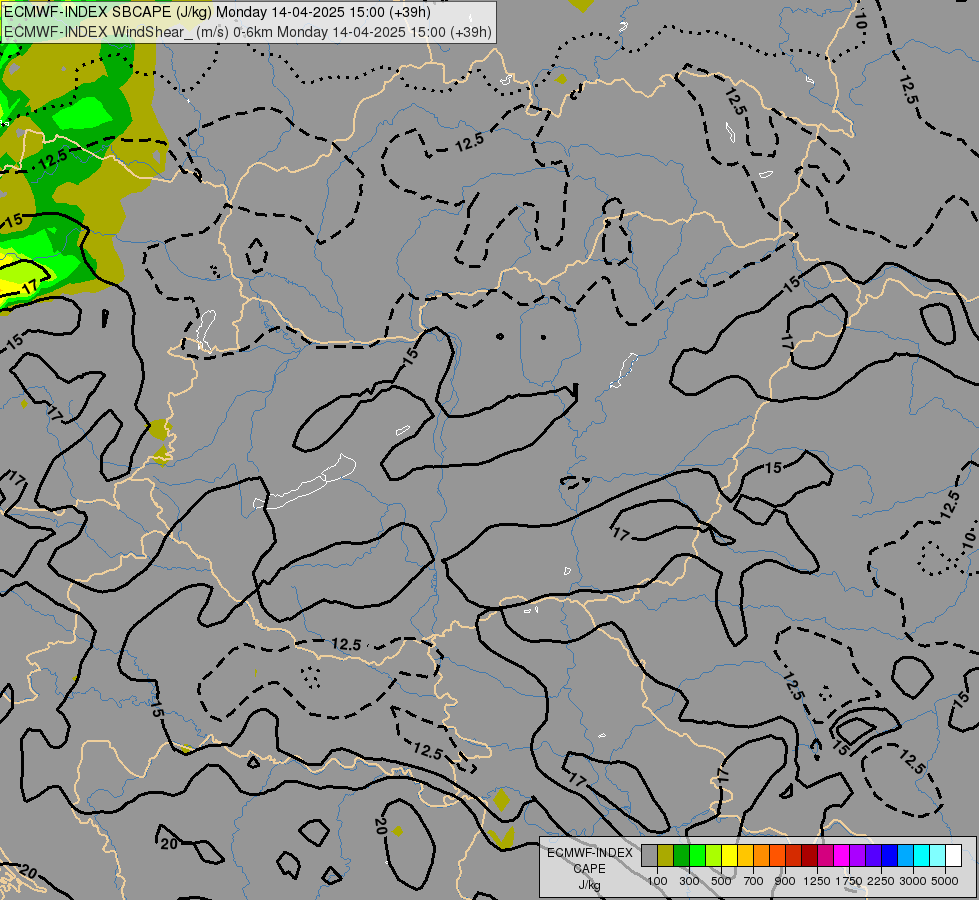Click the '17' label inside yellow CAPE patch
Viewport: 979px width, 900px height.
pos(29,287)
